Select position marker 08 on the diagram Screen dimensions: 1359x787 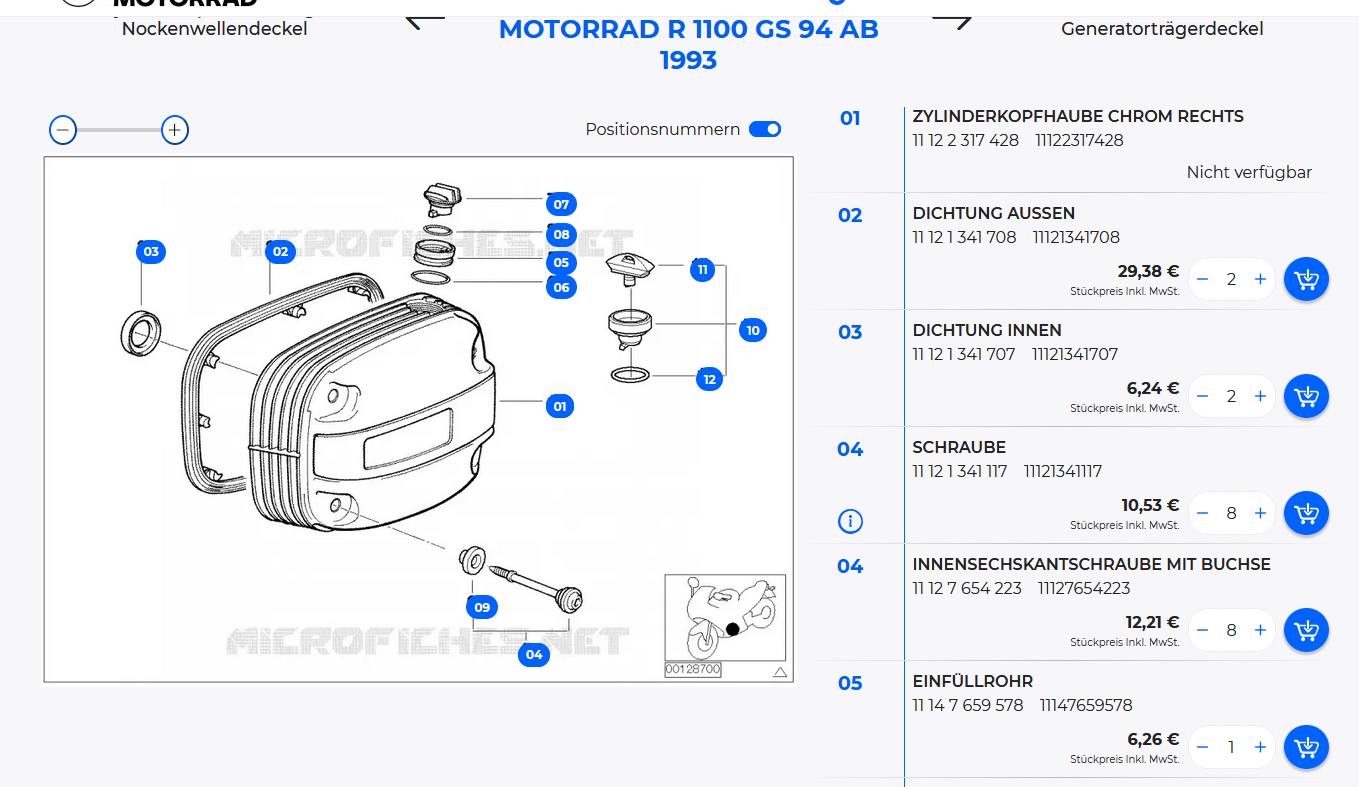click(561, 235)
